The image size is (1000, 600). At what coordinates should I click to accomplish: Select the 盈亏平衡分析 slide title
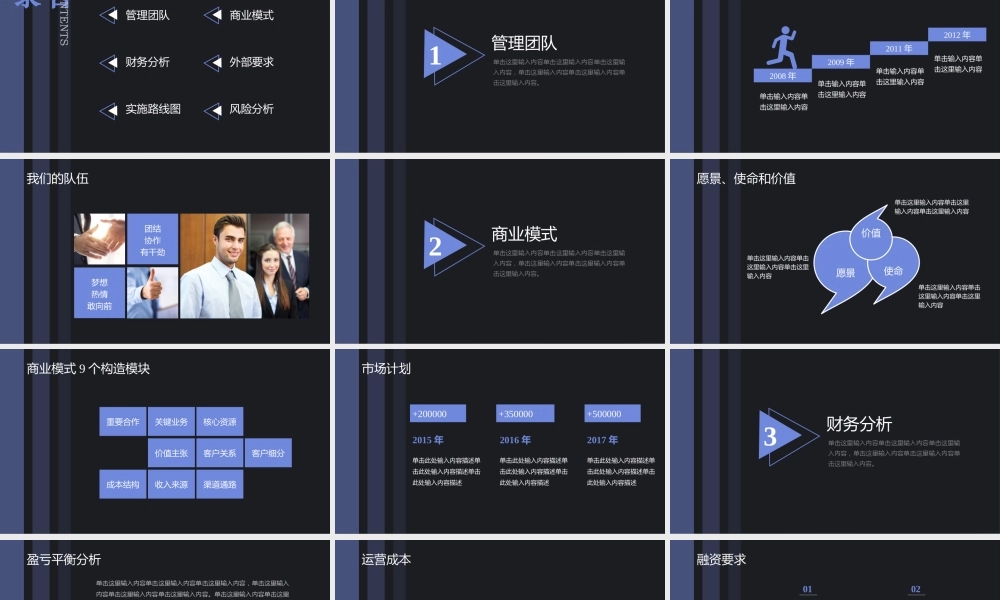[64, 559]
